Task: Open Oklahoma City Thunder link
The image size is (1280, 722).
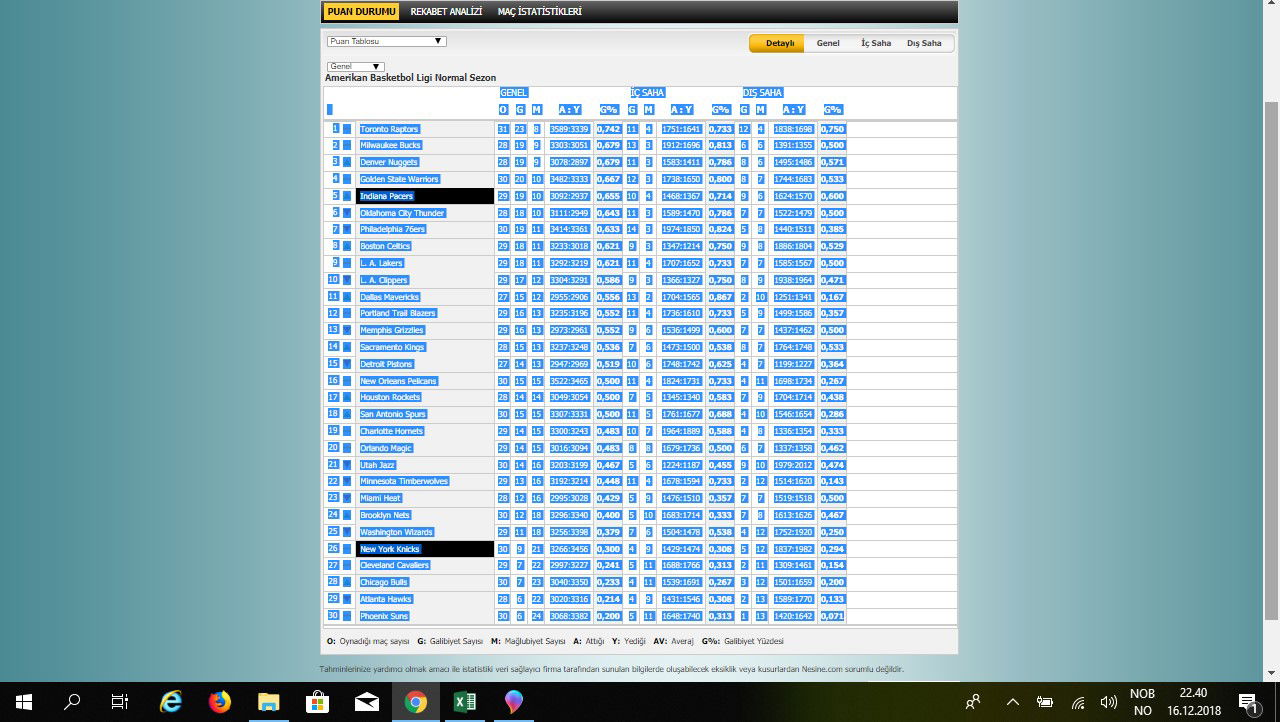Action: point(403,213)
